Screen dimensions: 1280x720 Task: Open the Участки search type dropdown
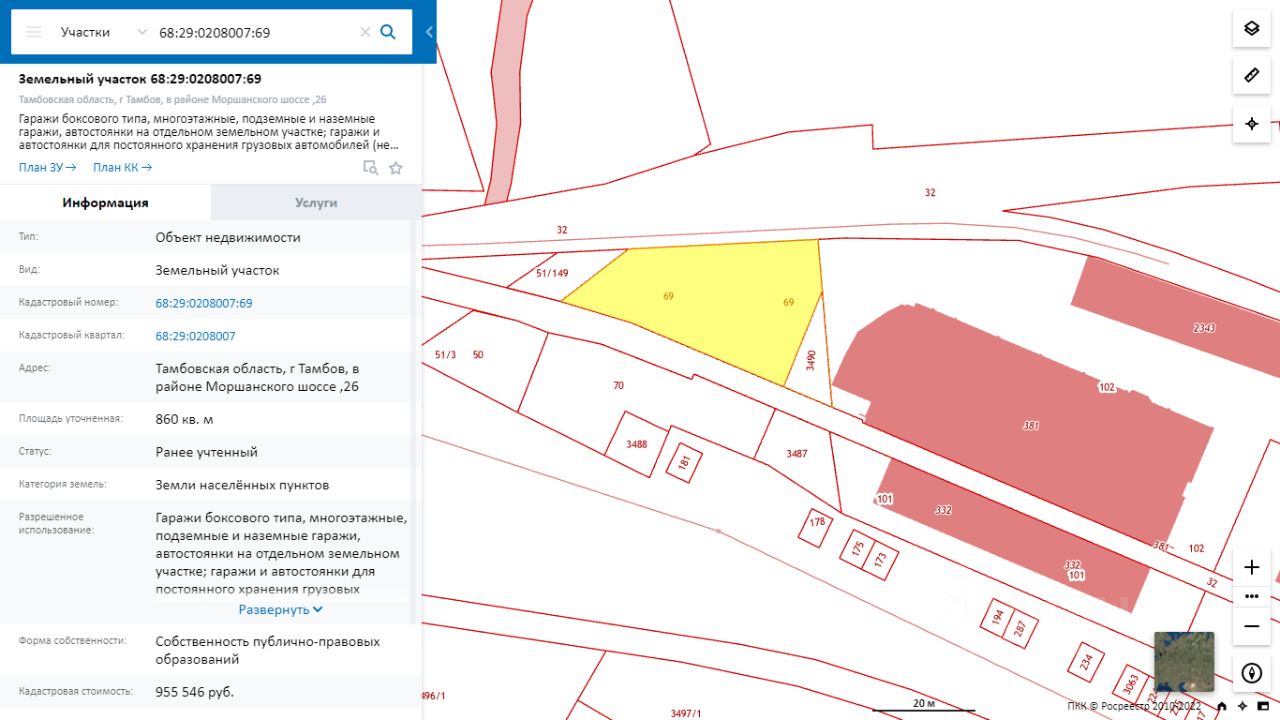coord(104,32)
